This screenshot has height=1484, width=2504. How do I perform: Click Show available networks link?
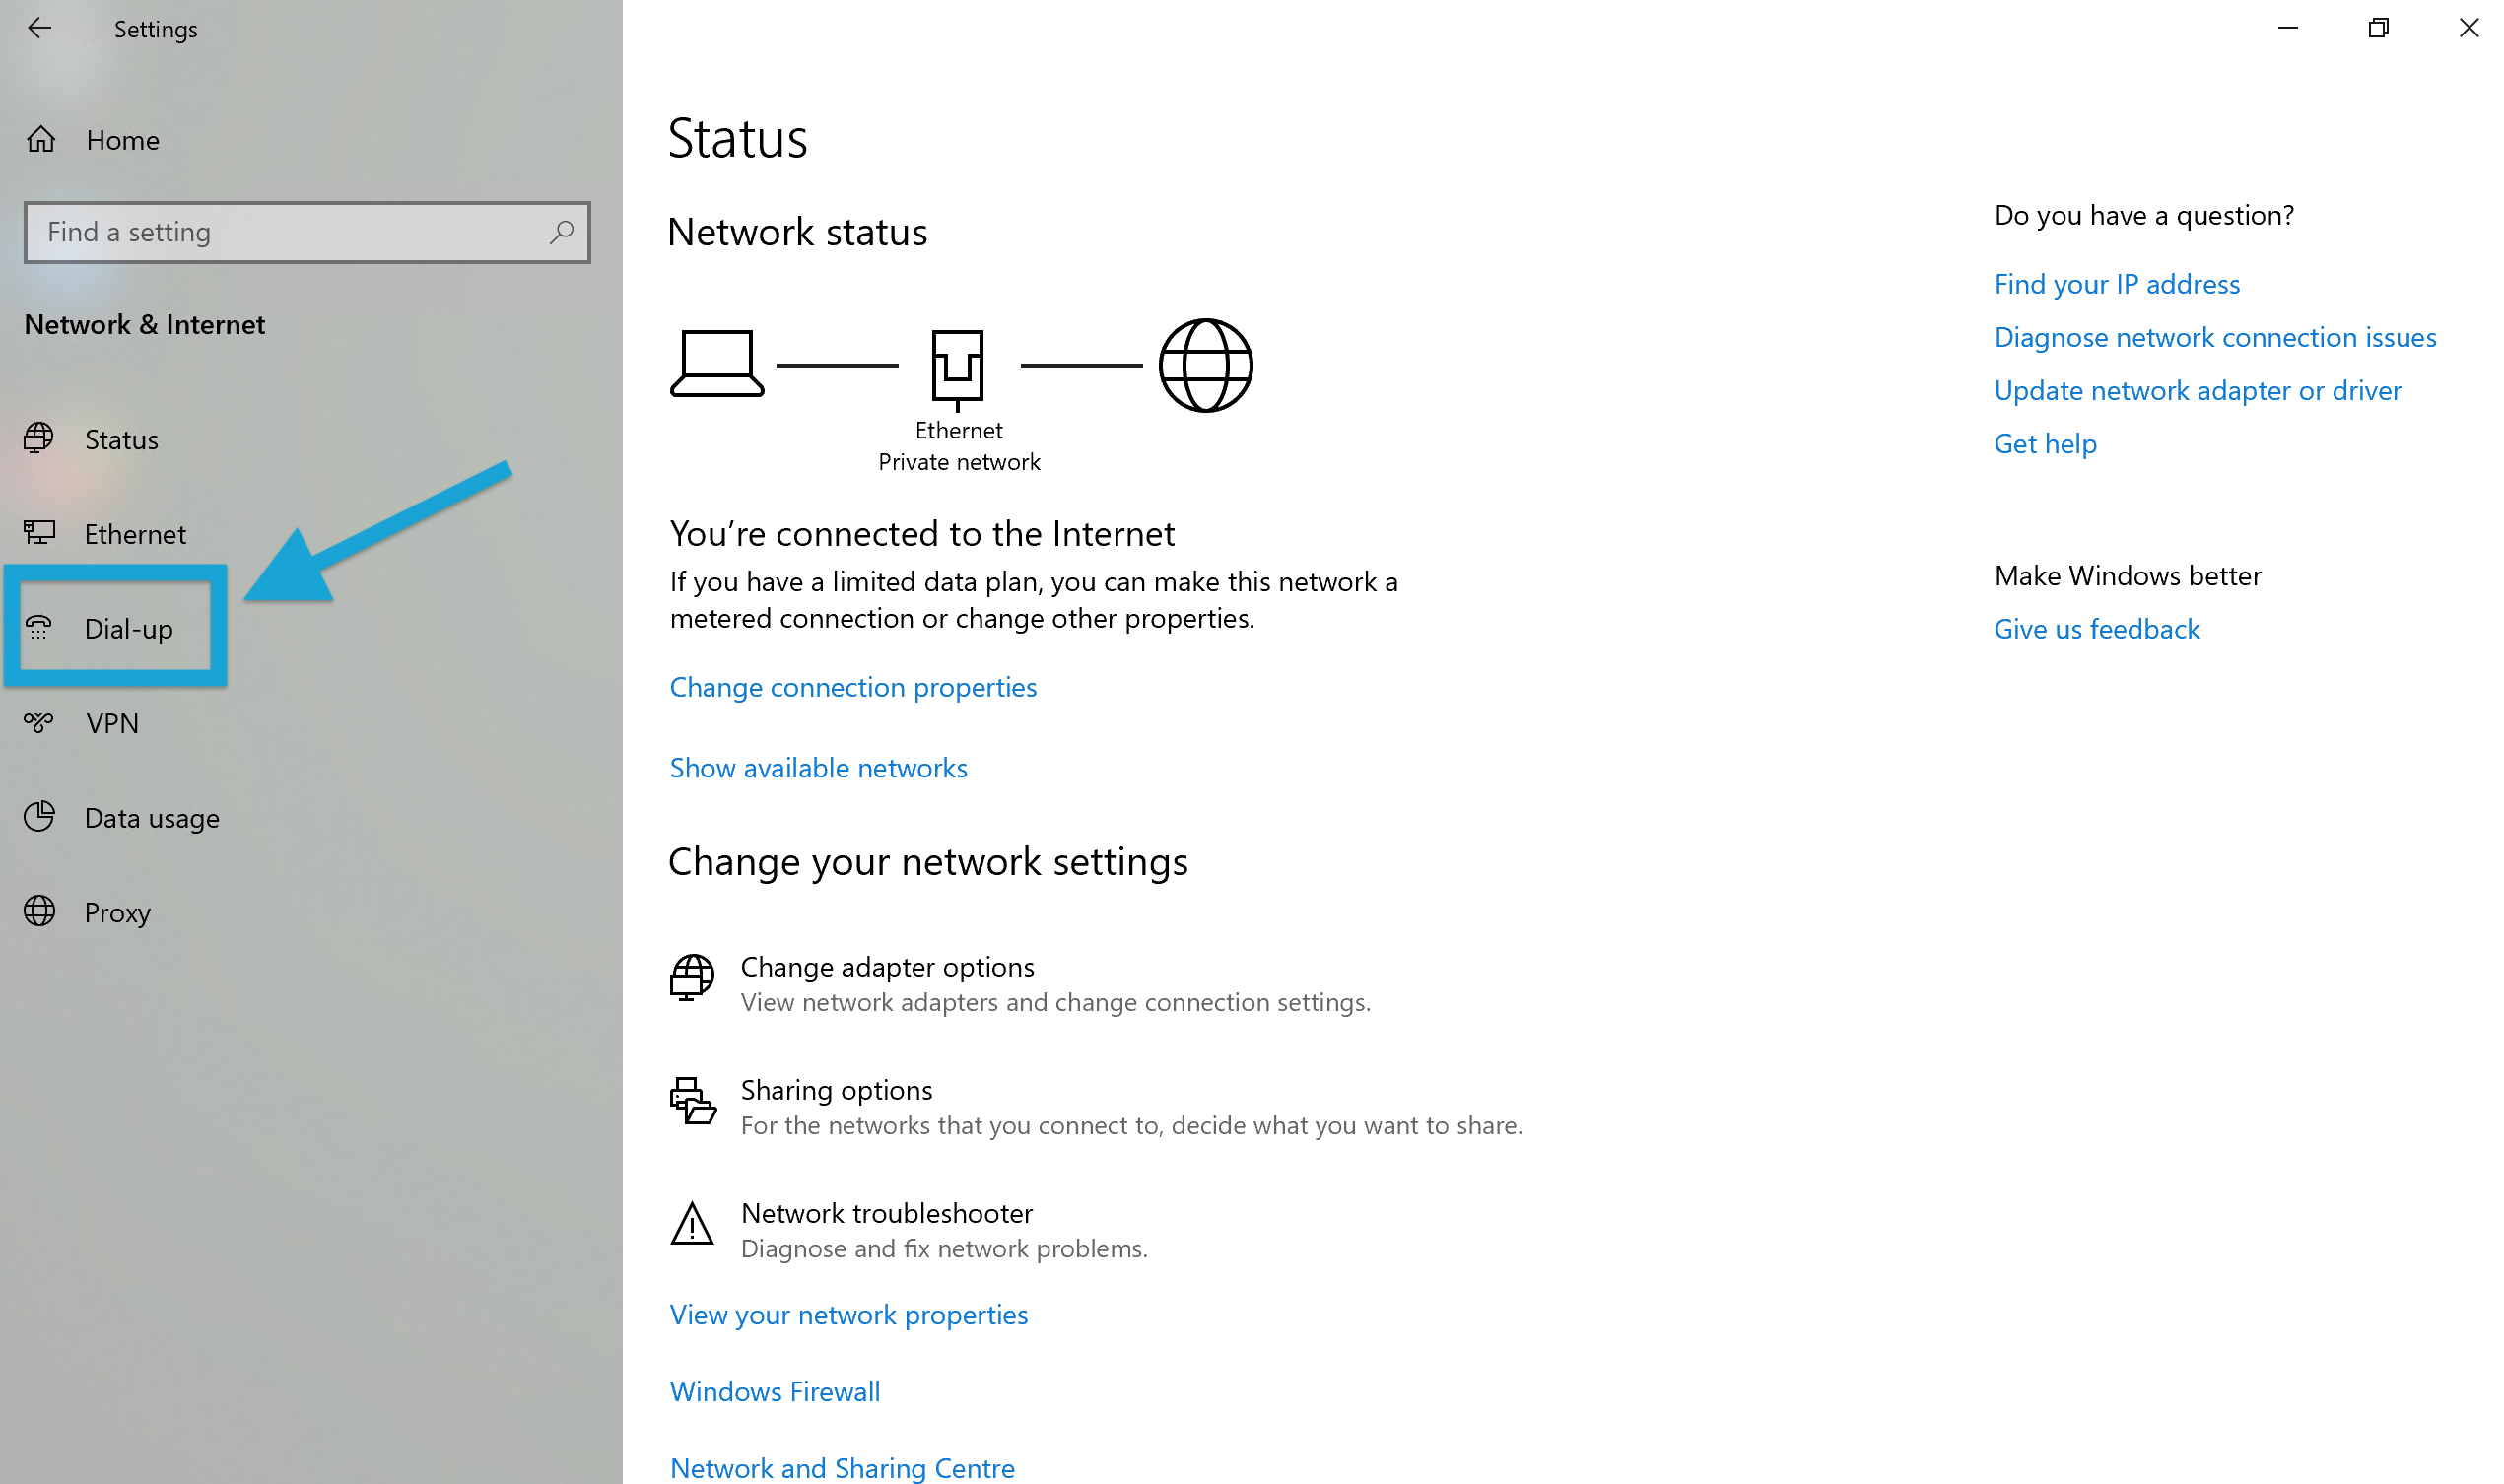(818, 768)
